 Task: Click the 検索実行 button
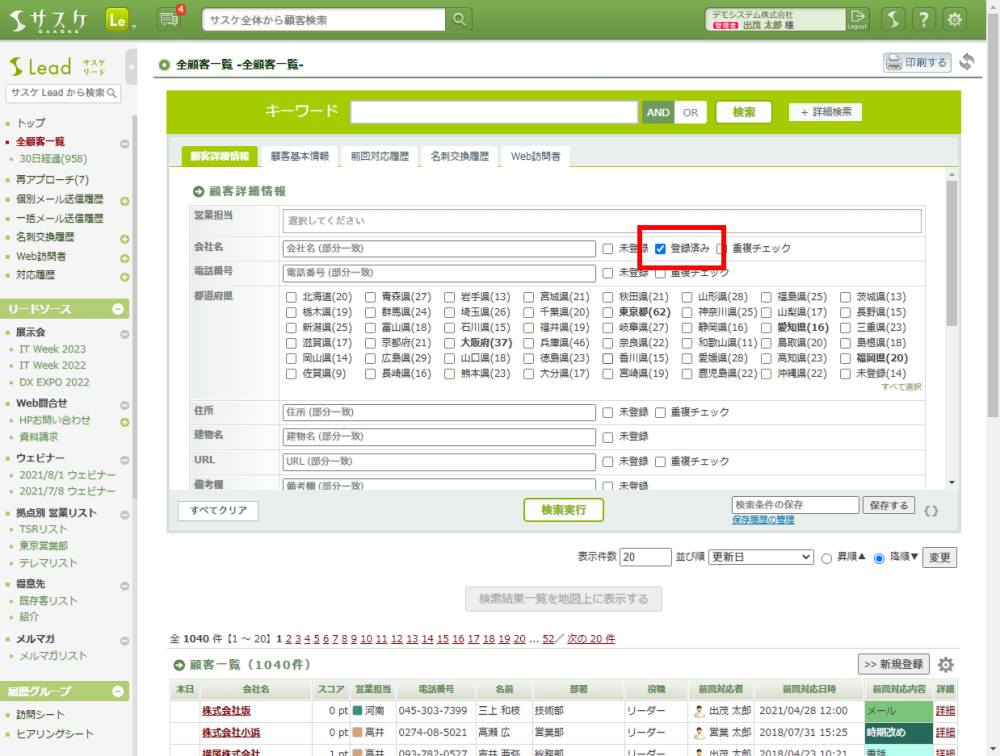tap(563, 510)
